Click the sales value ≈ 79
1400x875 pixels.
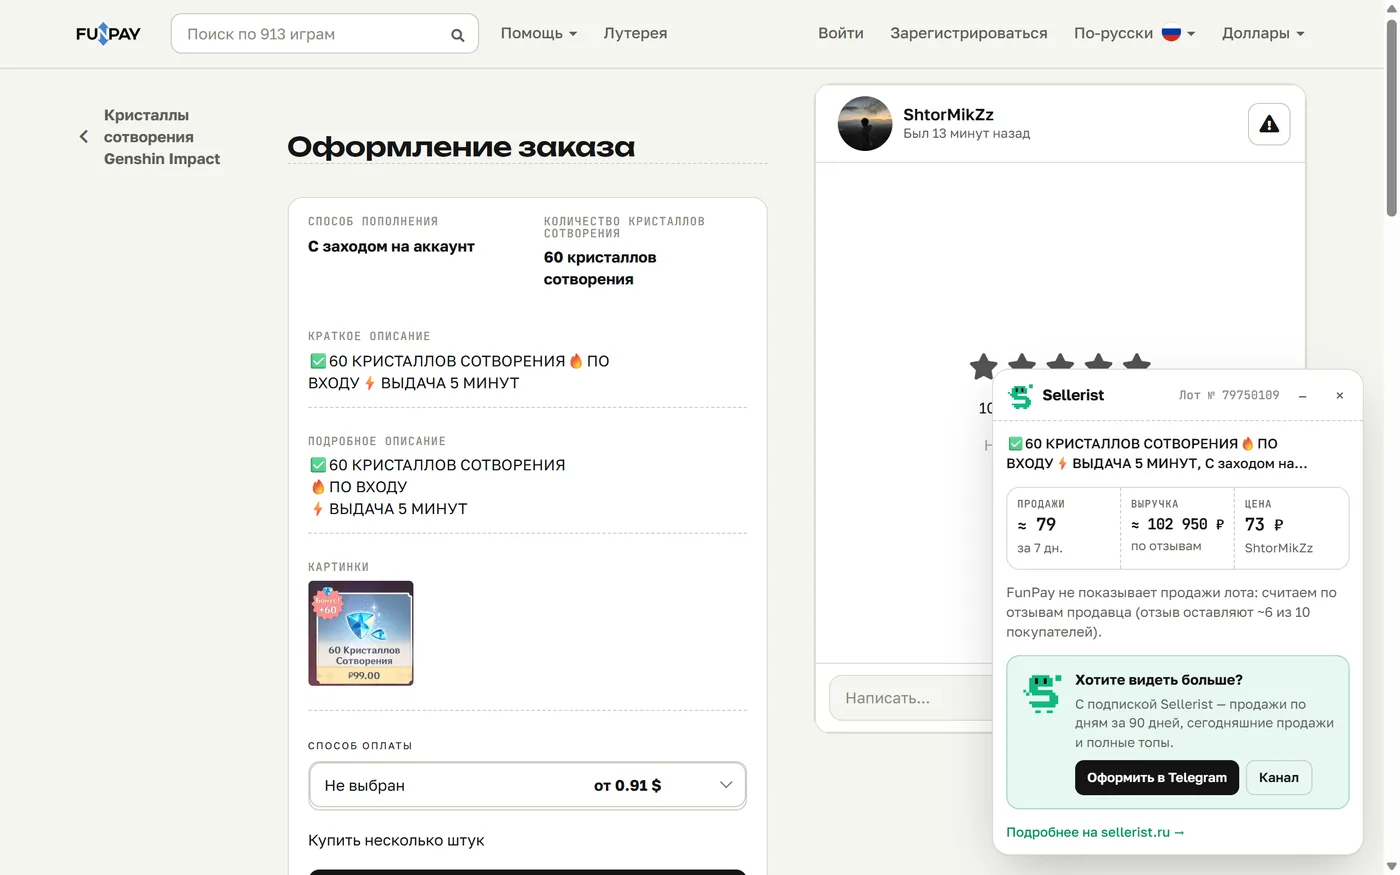click(1037, 525)
